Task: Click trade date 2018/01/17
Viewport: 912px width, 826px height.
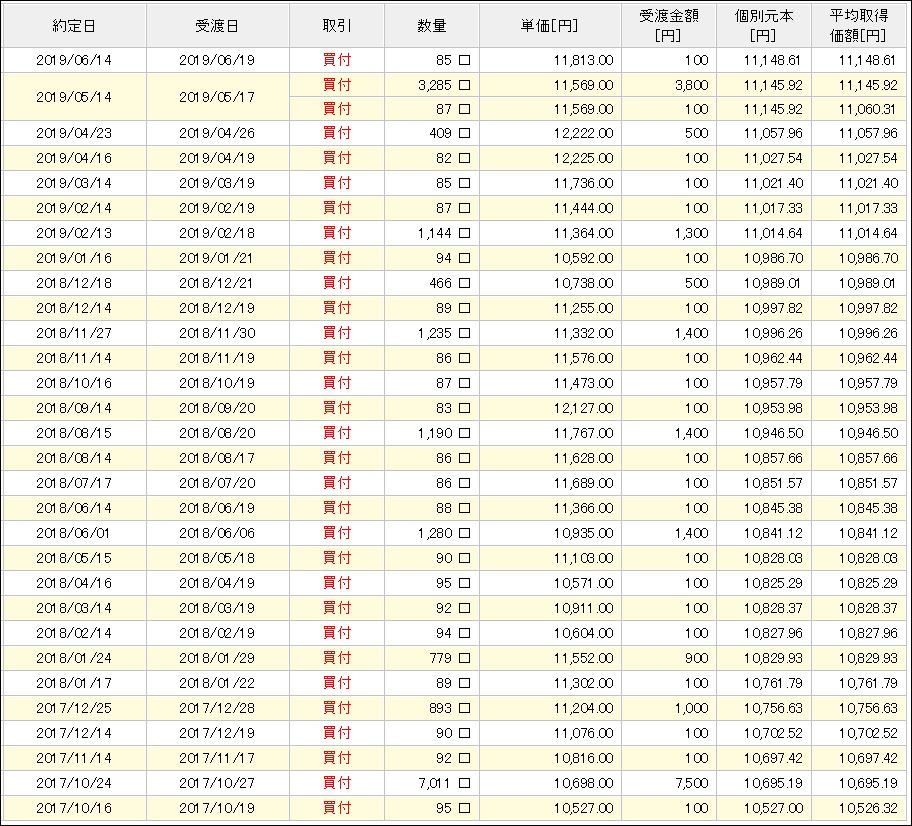Action: coord(74,683)
